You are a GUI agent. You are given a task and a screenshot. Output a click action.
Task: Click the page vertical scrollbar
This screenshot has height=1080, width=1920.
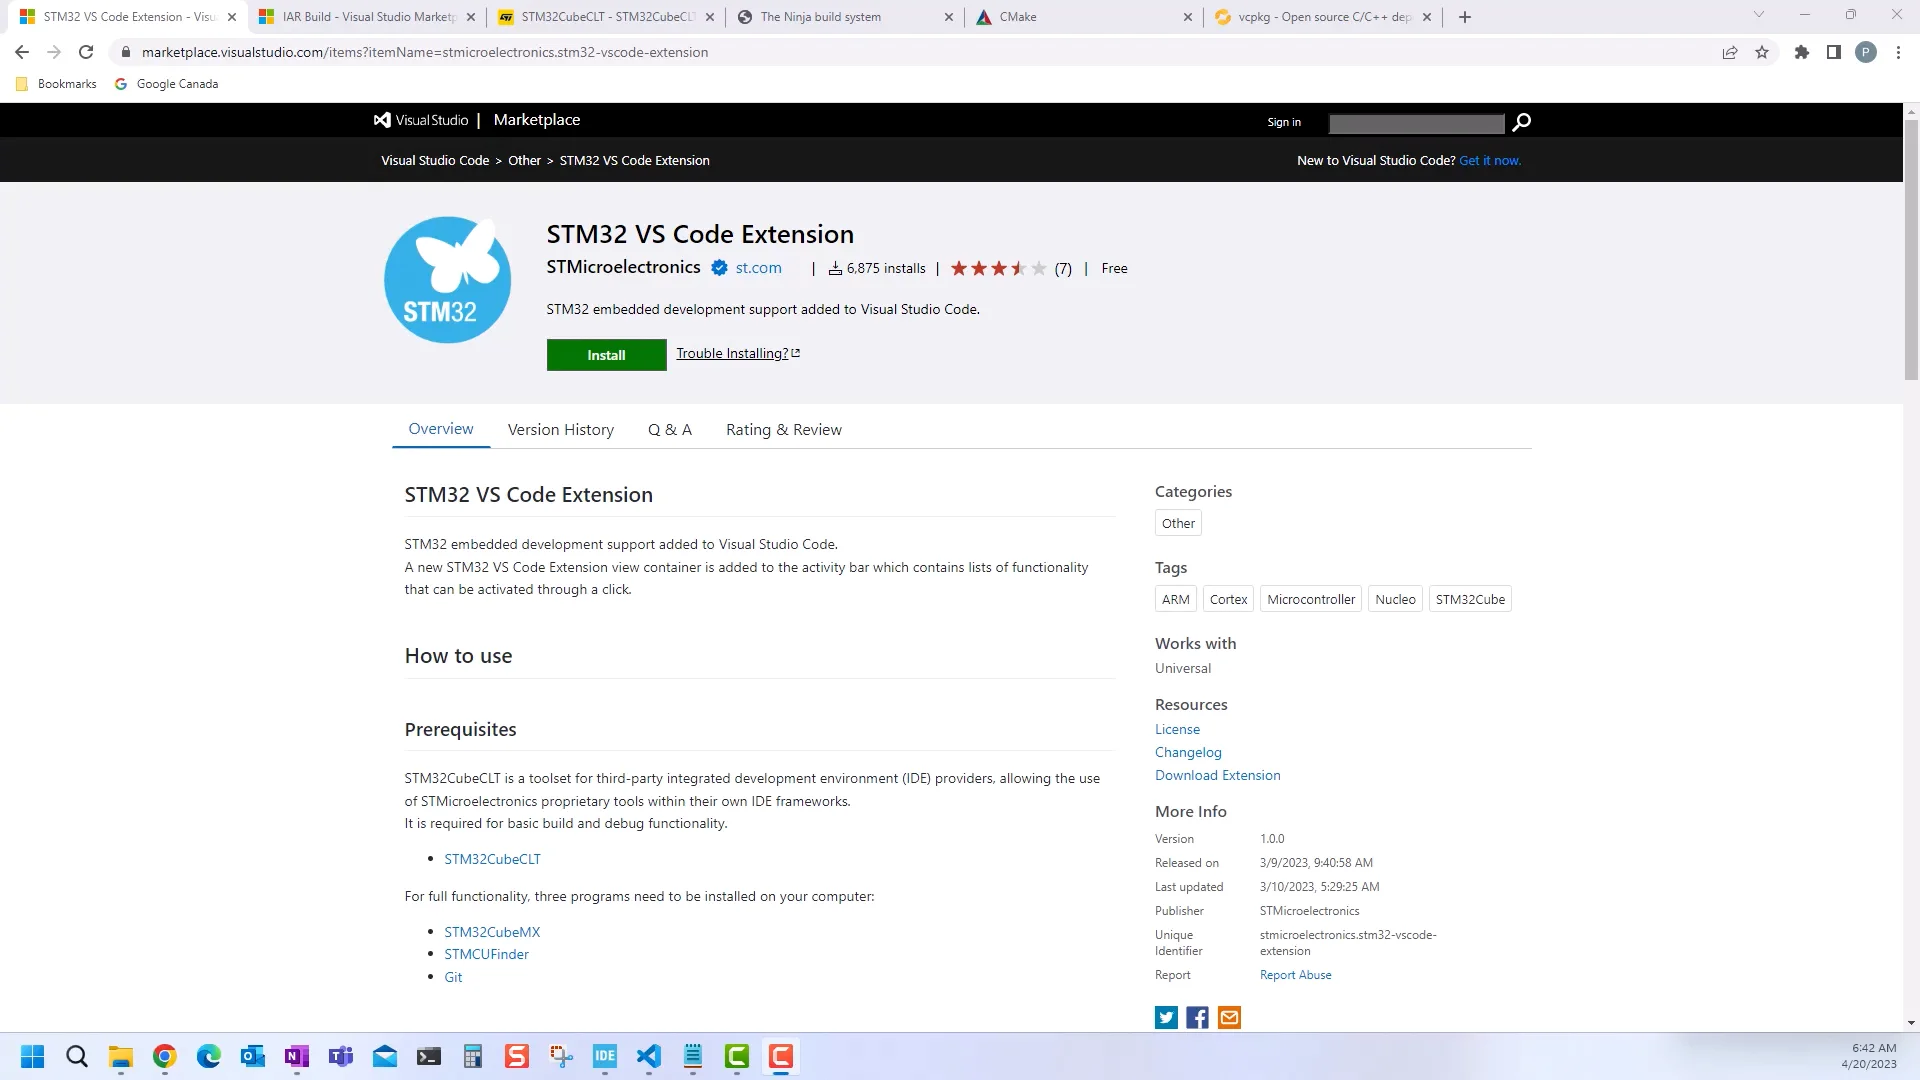click(1911, 250)
